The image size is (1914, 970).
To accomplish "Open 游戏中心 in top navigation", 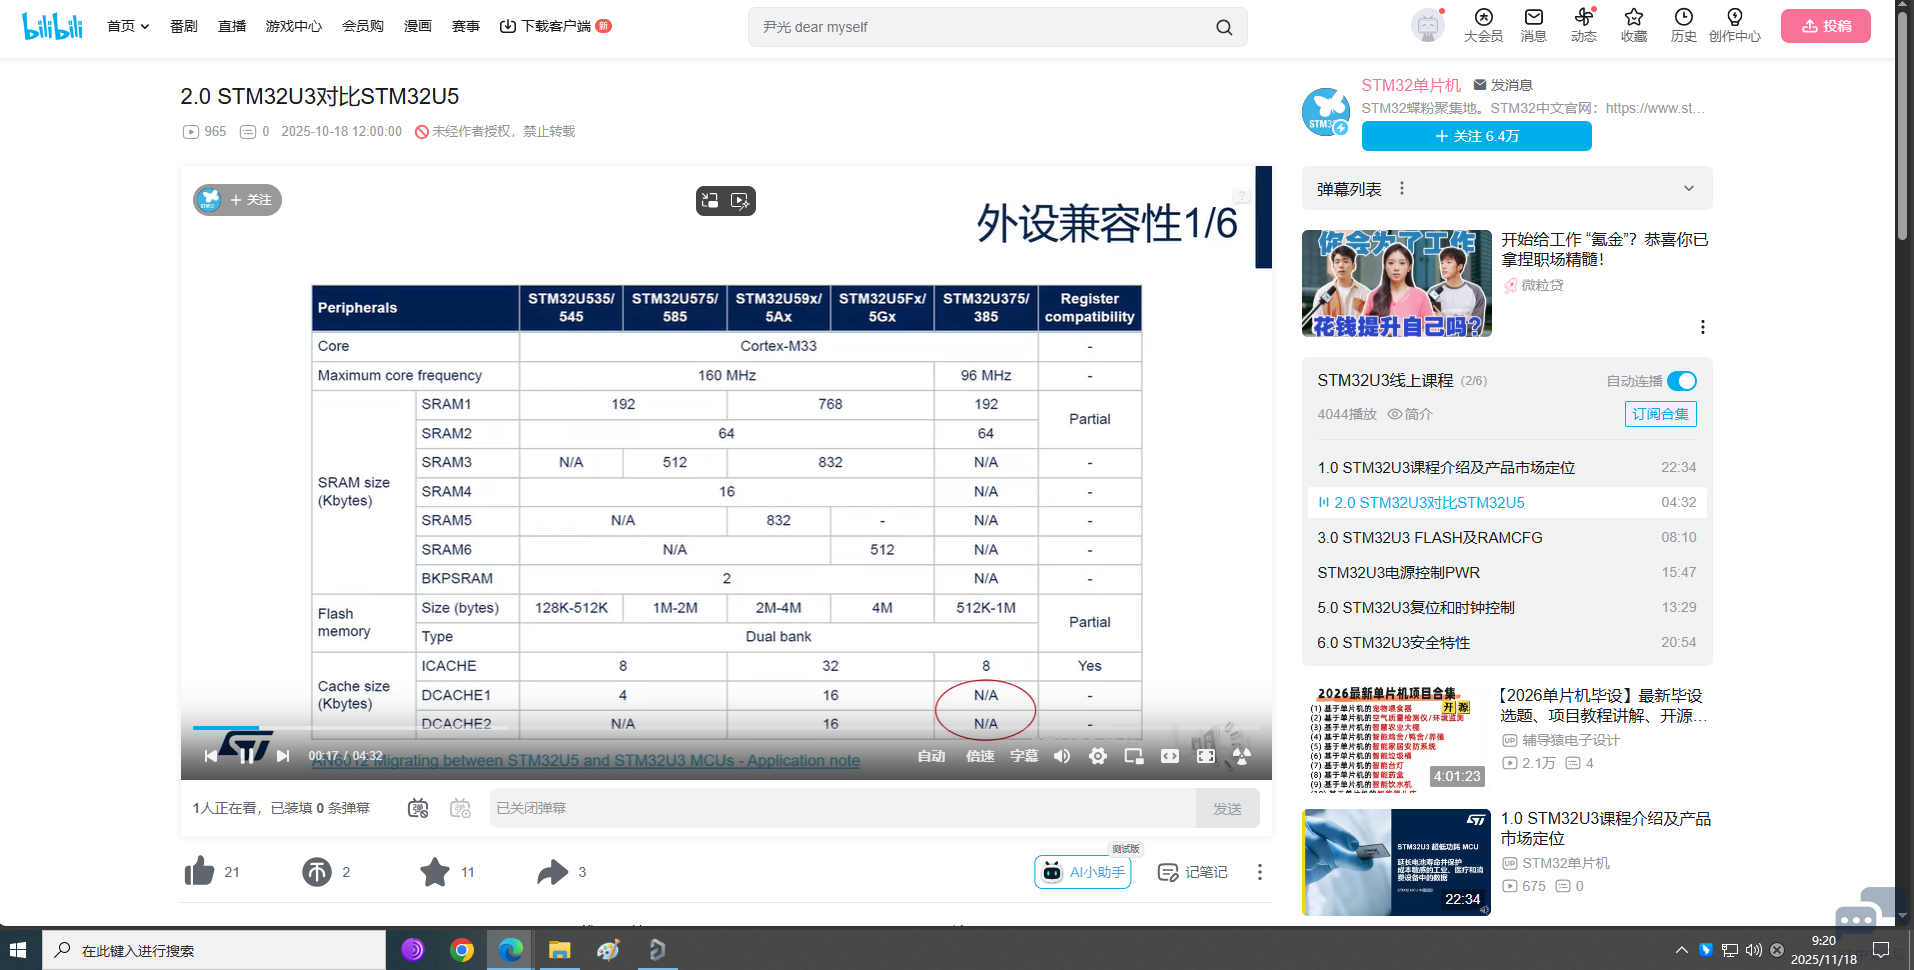I will pos(293,26).
